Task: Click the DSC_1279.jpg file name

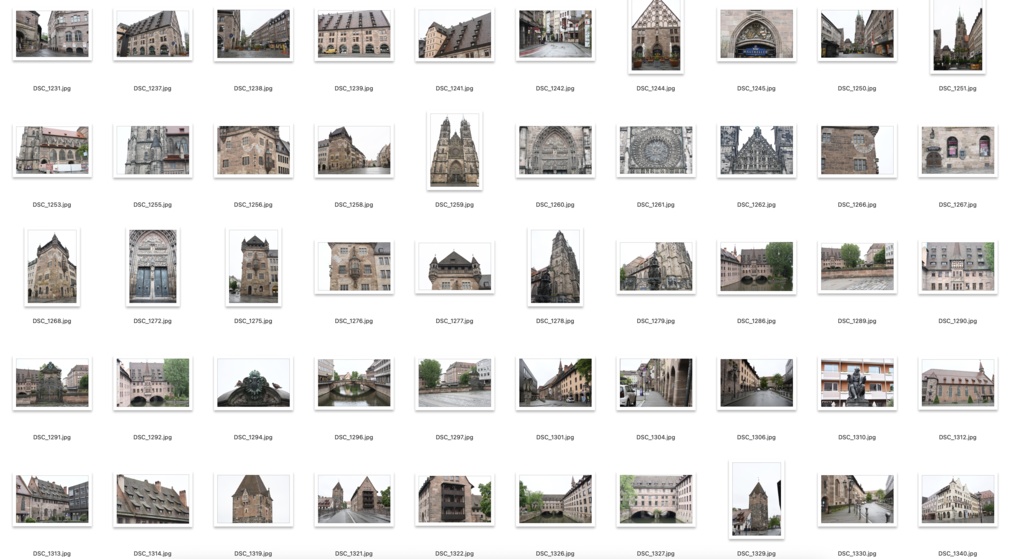Action: [x=656, y=321]
